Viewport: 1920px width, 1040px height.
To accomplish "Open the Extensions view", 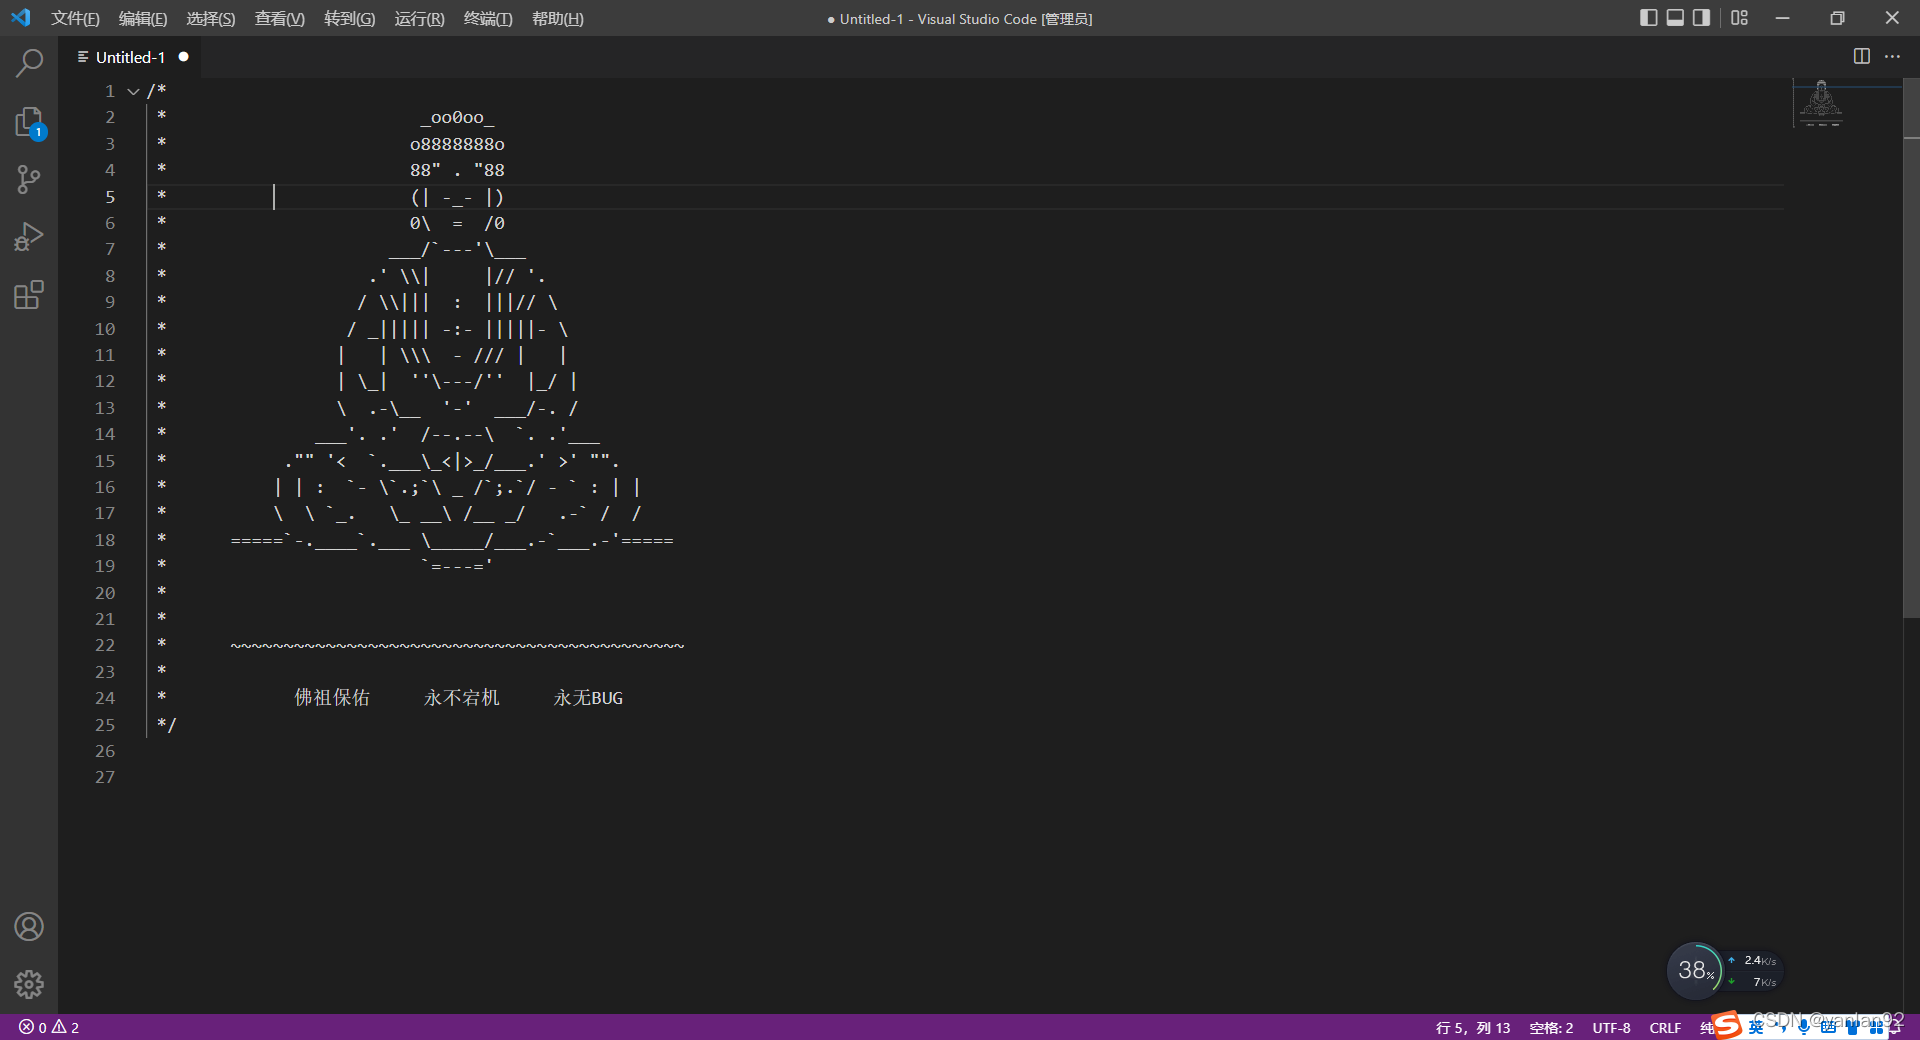I will tap(29, 294).
